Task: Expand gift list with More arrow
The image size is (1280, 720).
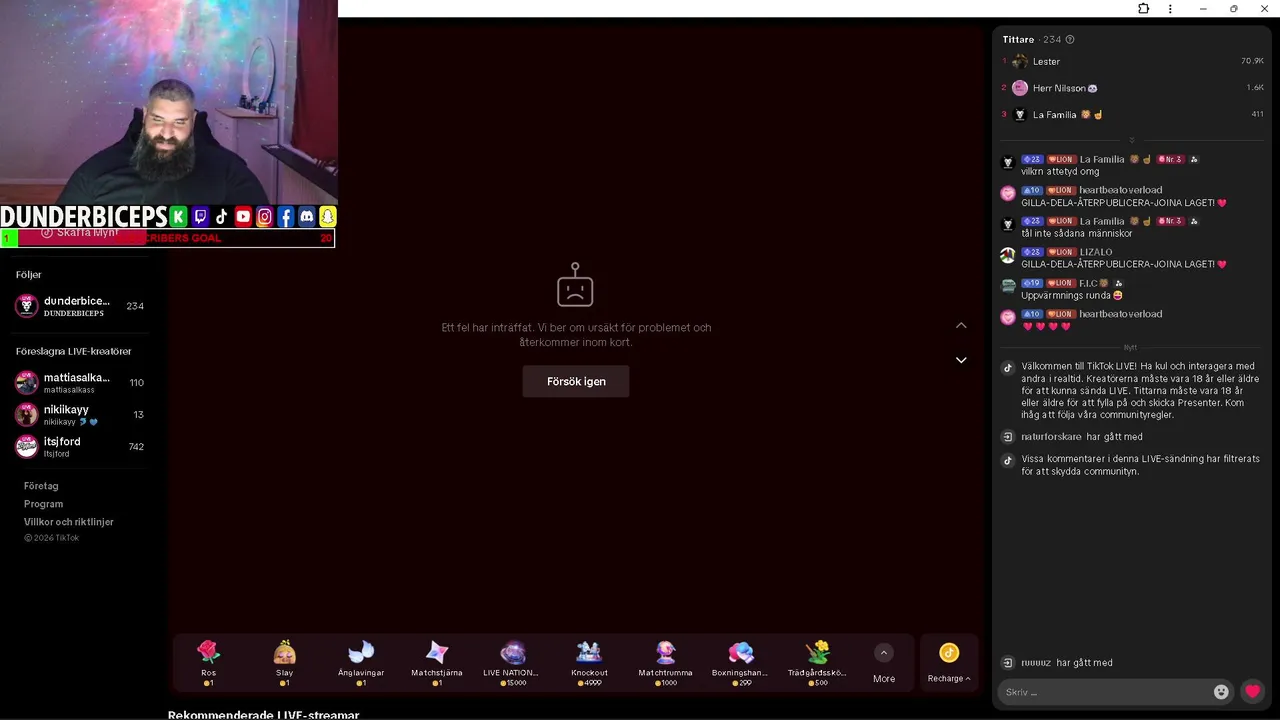Action: click(884, 653)
